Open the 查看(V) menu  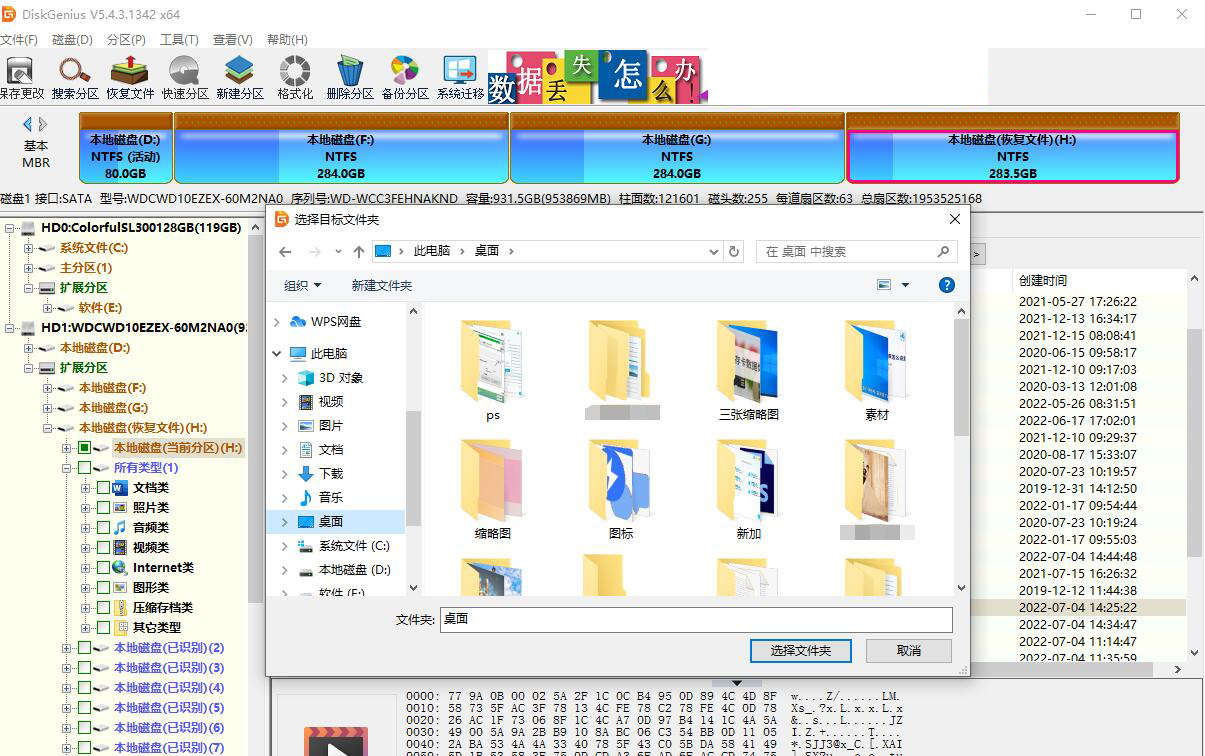232,40
